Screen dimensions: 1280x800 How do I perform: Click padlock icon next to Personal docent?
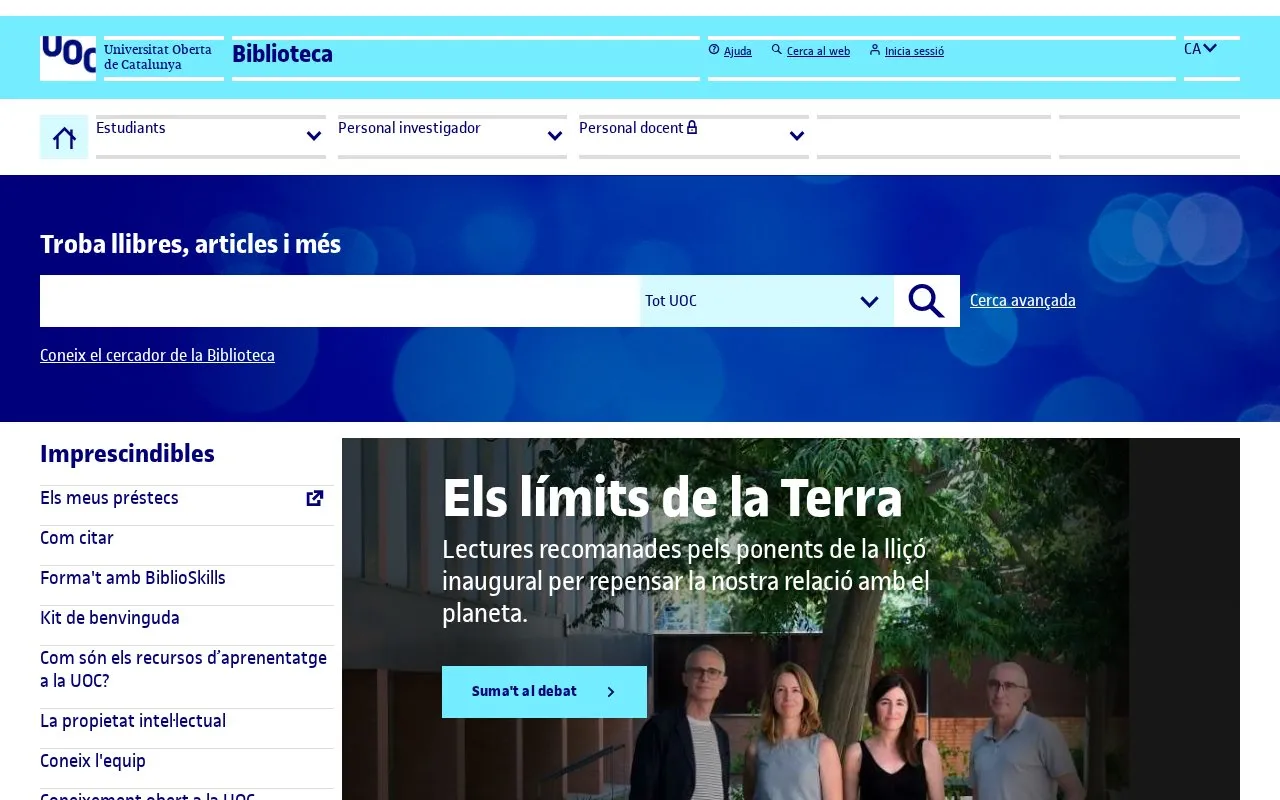(692, 127)
